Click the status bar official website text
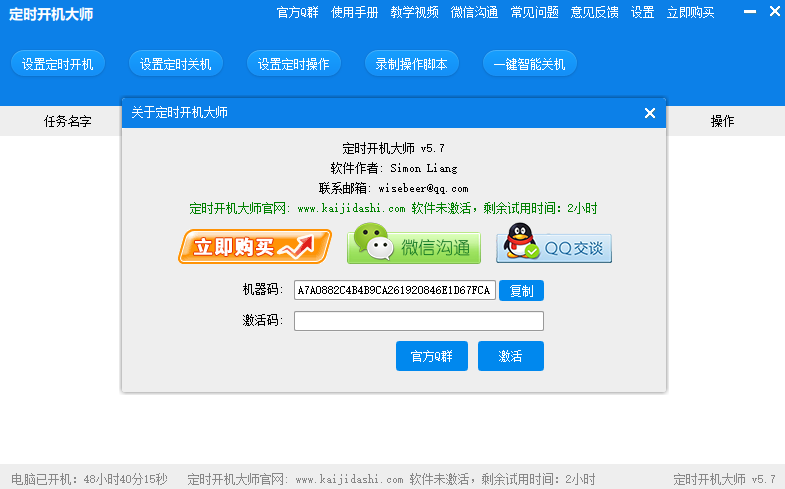The width and height of the screenshot is (785, 489). coord(391,479)
